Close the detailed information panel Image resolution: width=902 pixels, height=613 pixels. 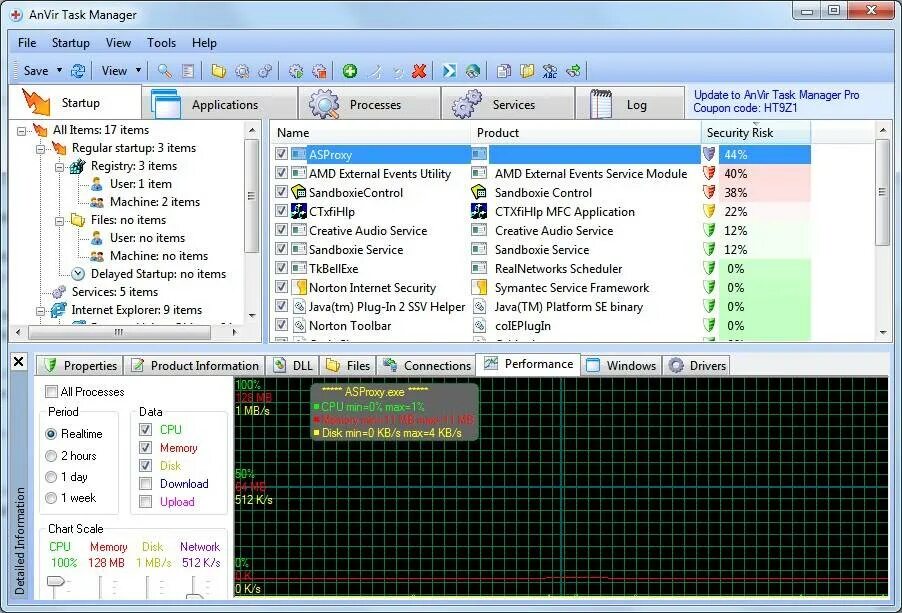18,362
